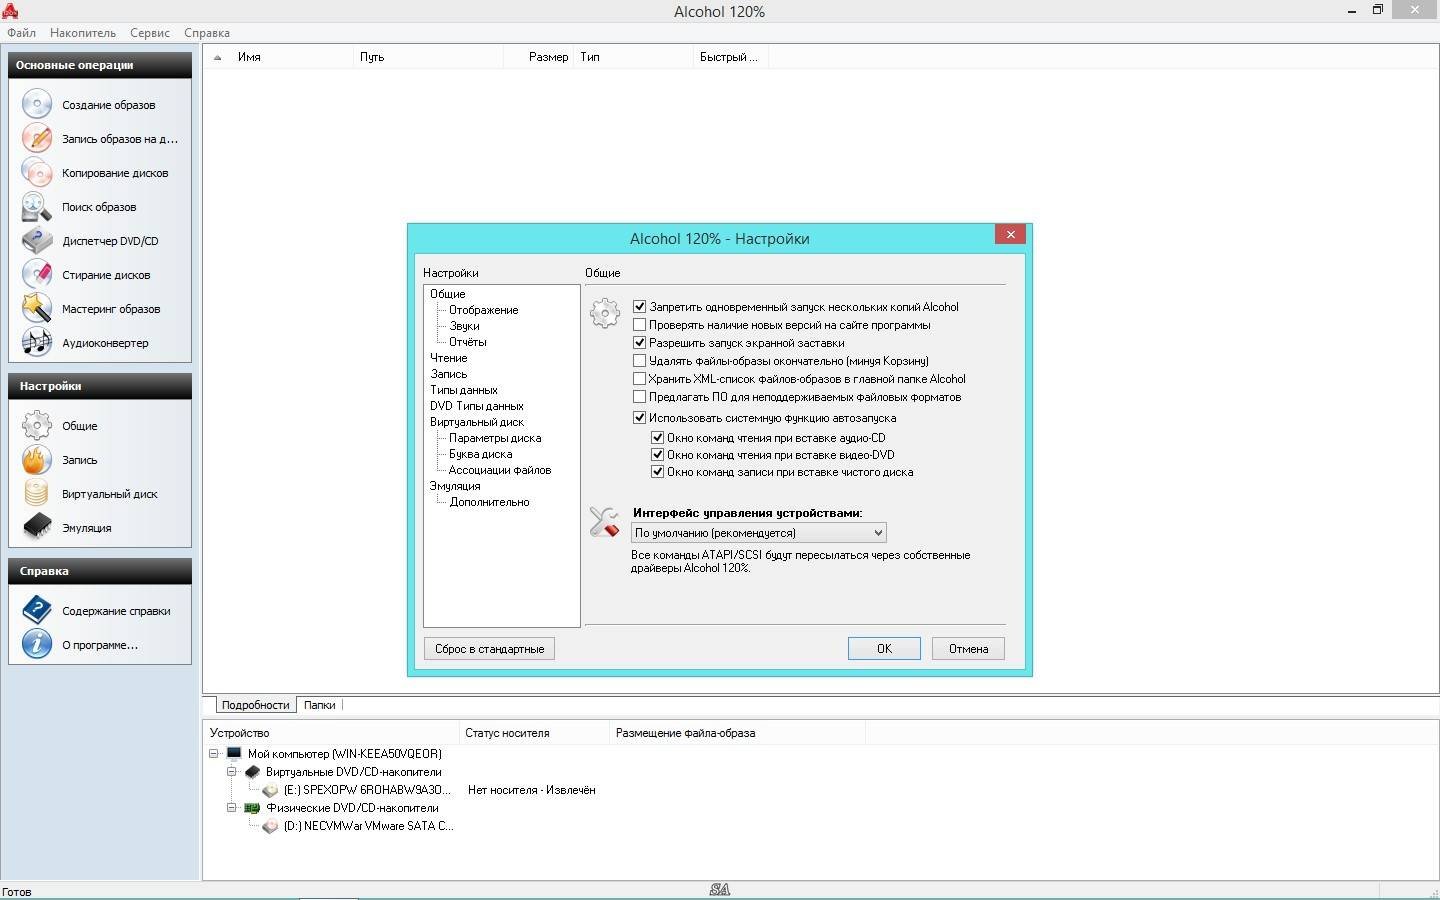Viewport: 1440px width, 900px height.
Task: Click the Копирование дисков icon
Action: [37, 172]
